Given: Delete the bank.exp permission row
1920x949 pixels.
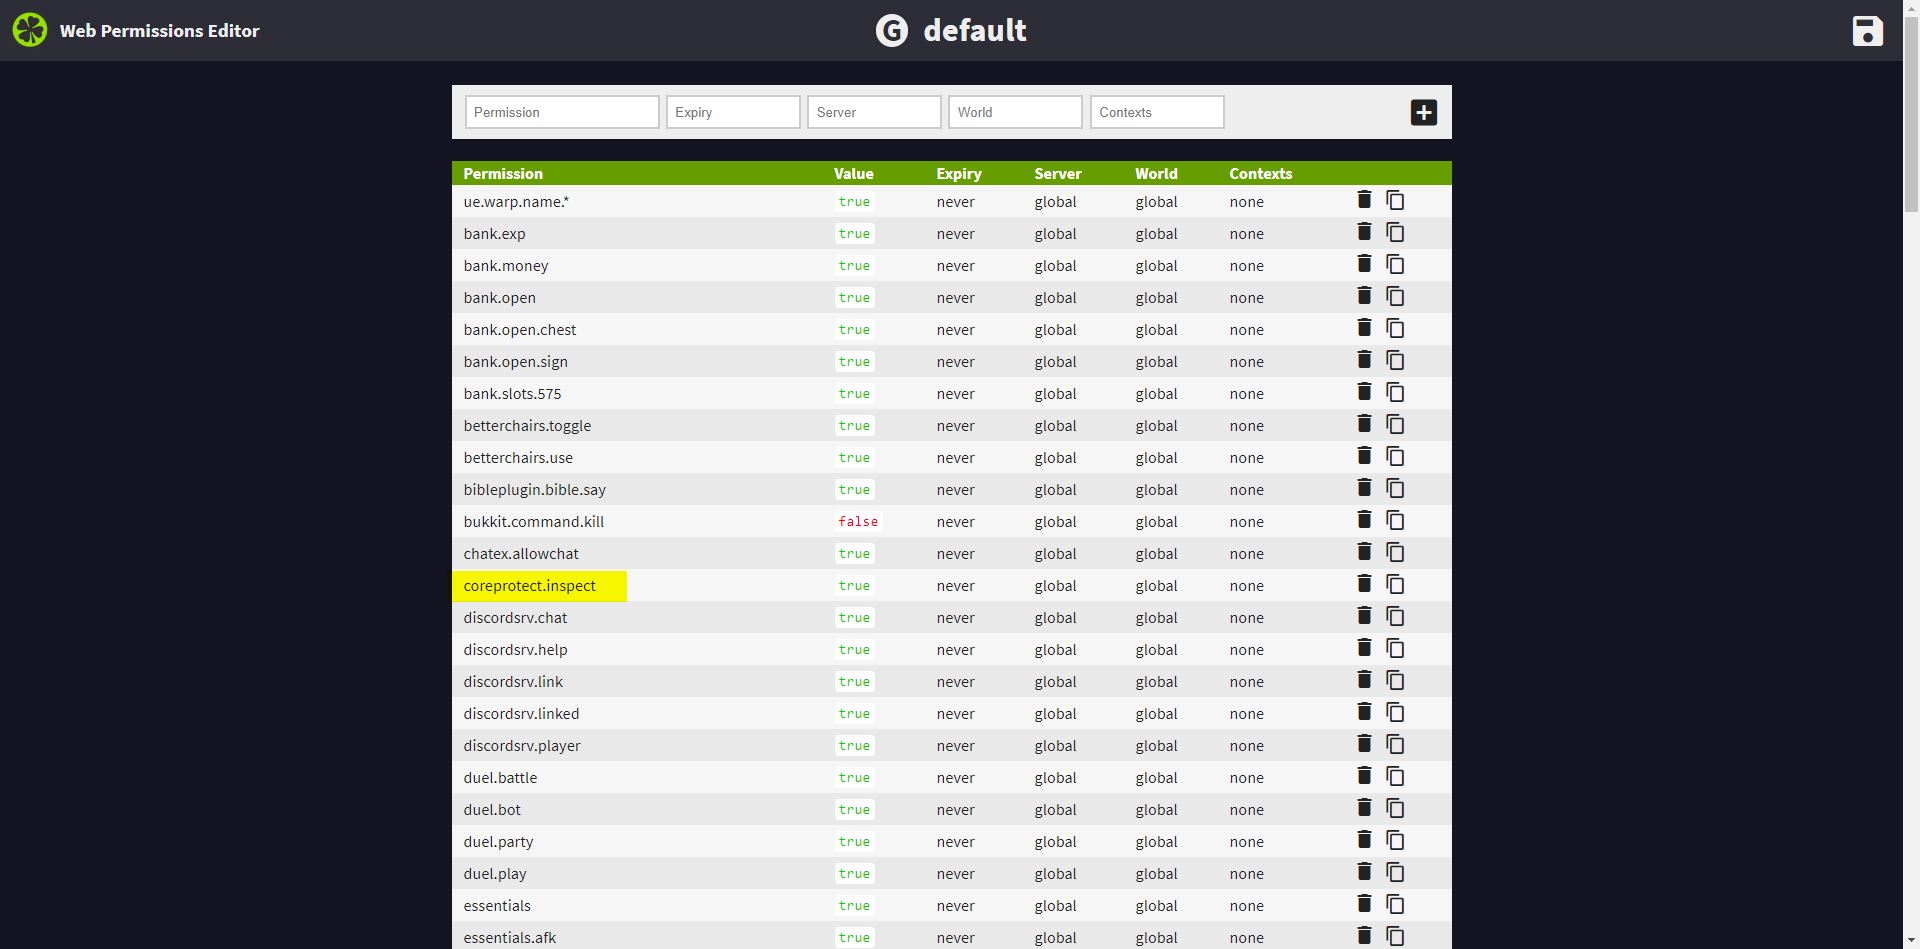Looking at the screenshot, I should [x=1364, y=233].
